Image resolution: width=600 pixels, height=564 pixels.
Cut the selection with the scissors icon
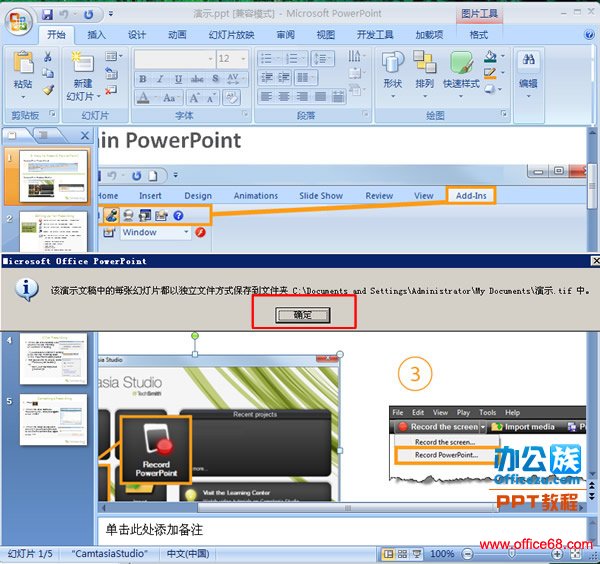48,57
